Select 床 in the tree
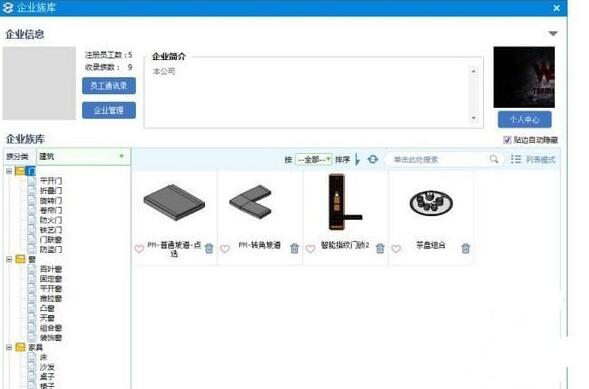589x389 pixels. [x=44, y=357]
